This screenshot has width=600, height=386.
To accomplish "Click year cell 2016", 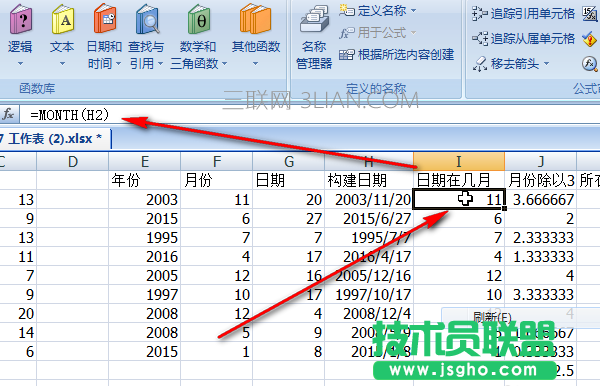I will click(x=145, y=256).
